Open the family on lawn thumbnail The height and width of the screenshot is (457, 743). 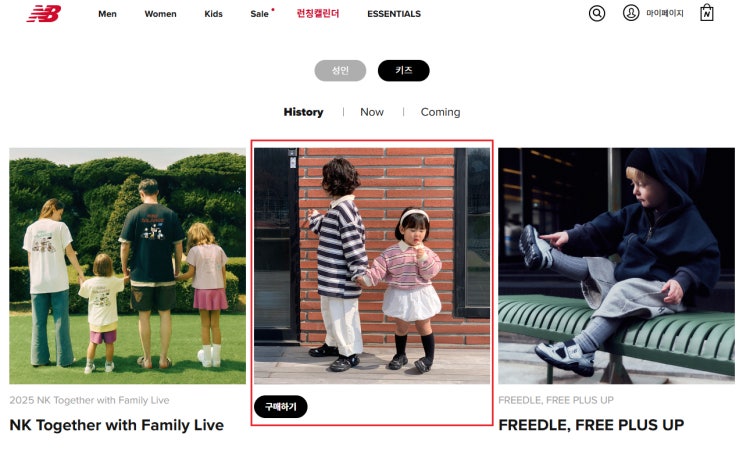(127, 266)
